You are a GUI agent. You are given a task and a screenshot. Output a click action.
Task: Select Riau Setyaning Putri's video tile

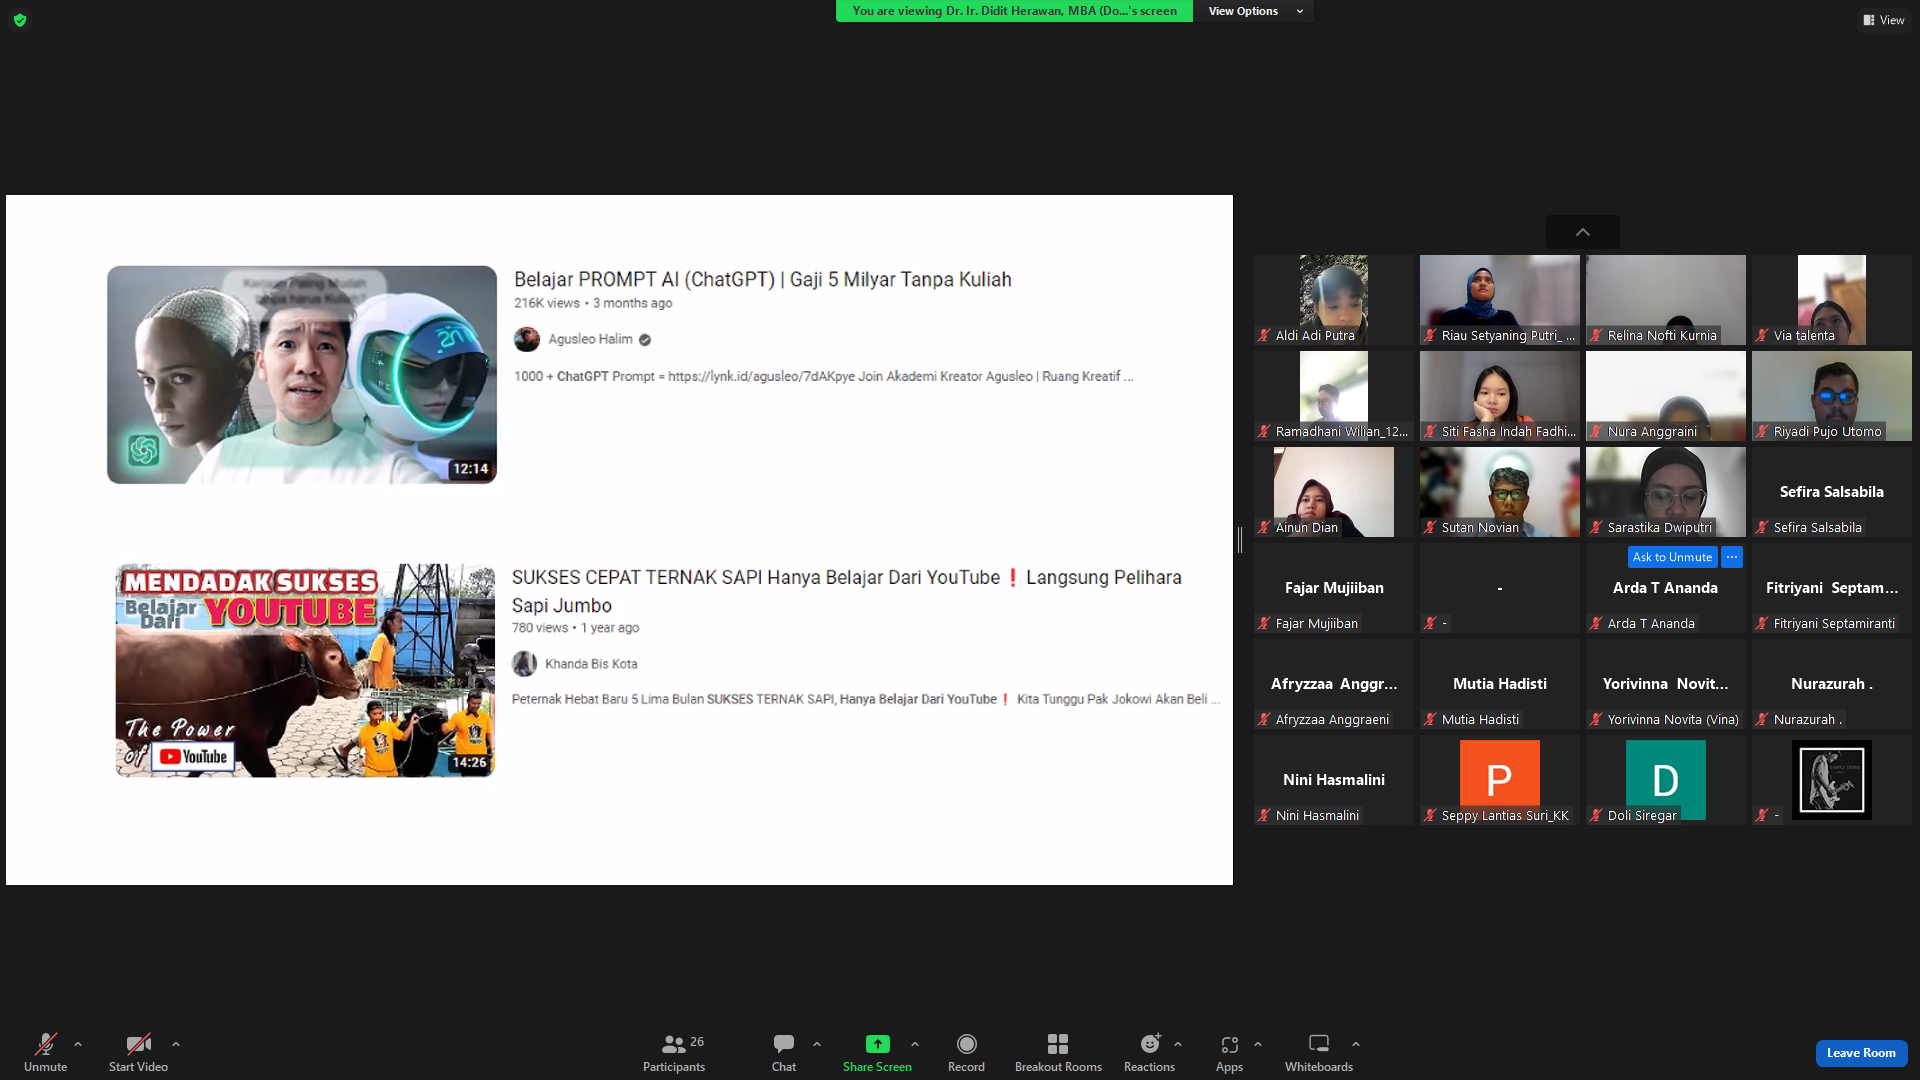(1500, 300)
